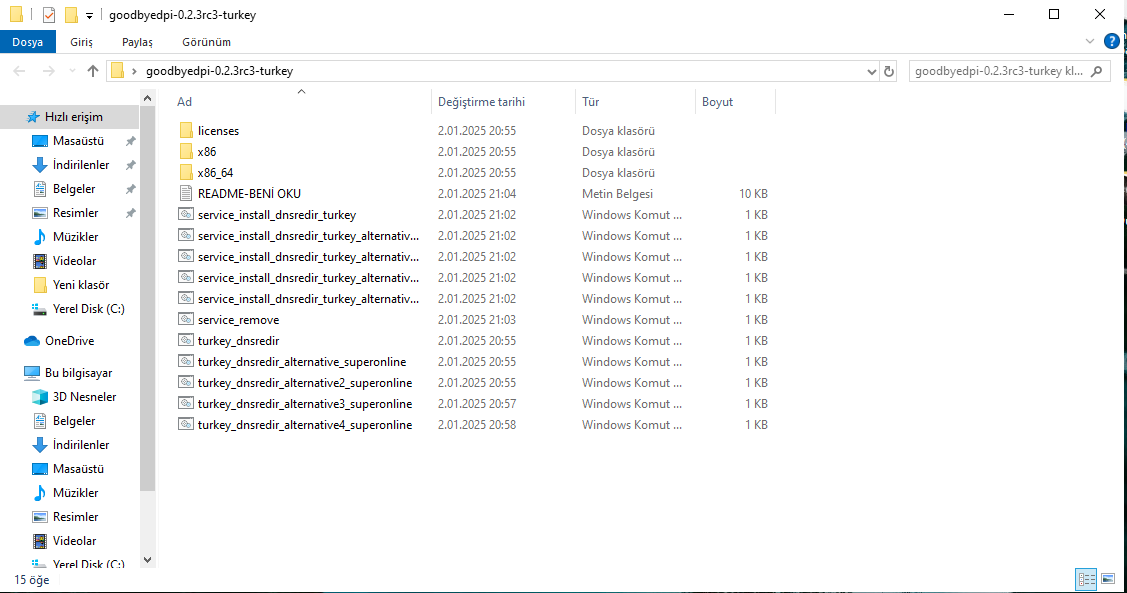This screenshot has width=1127, height=593.
Task: Click turkey_dnsredir_alternative4_superonline file icon
Action: click(x=186, y=424)
